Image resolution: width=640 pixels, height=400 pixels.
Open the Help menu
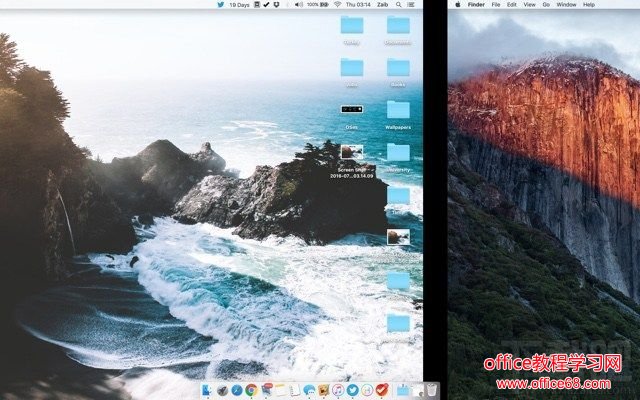click(x=589, y=4)
